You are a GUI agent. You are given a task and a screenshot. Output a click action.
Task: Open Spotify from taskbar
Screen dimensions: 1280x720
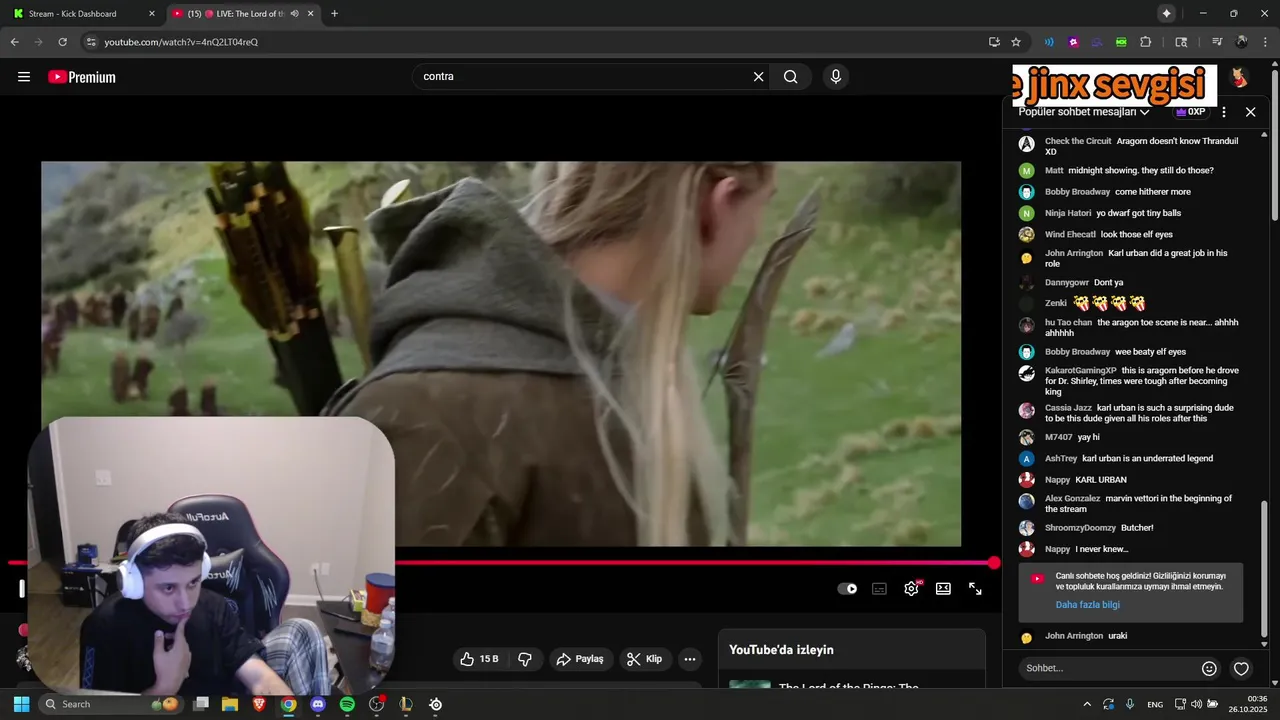pos(347,704)
